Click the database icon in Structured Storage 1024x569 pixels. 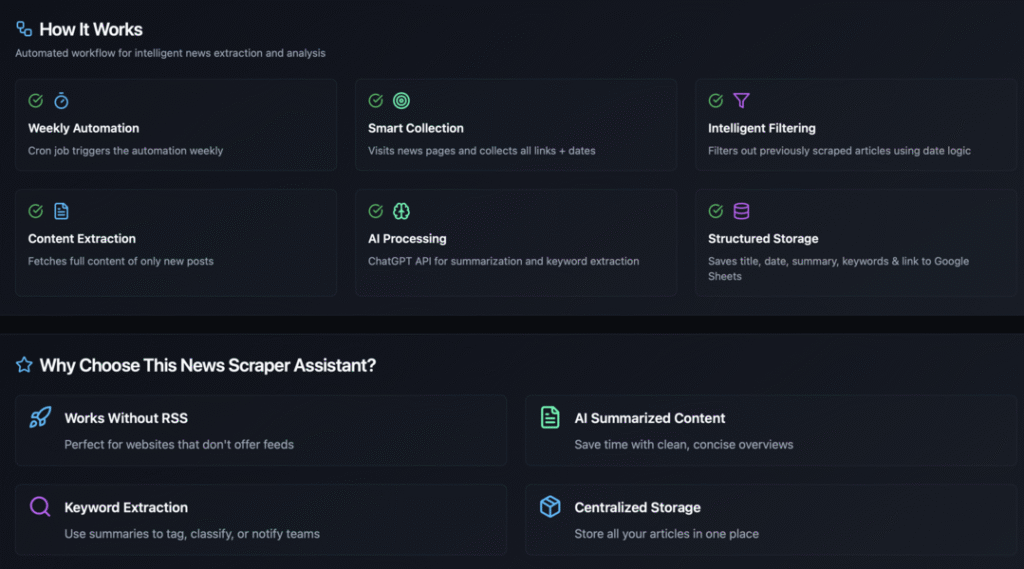(x=741, y=211)
